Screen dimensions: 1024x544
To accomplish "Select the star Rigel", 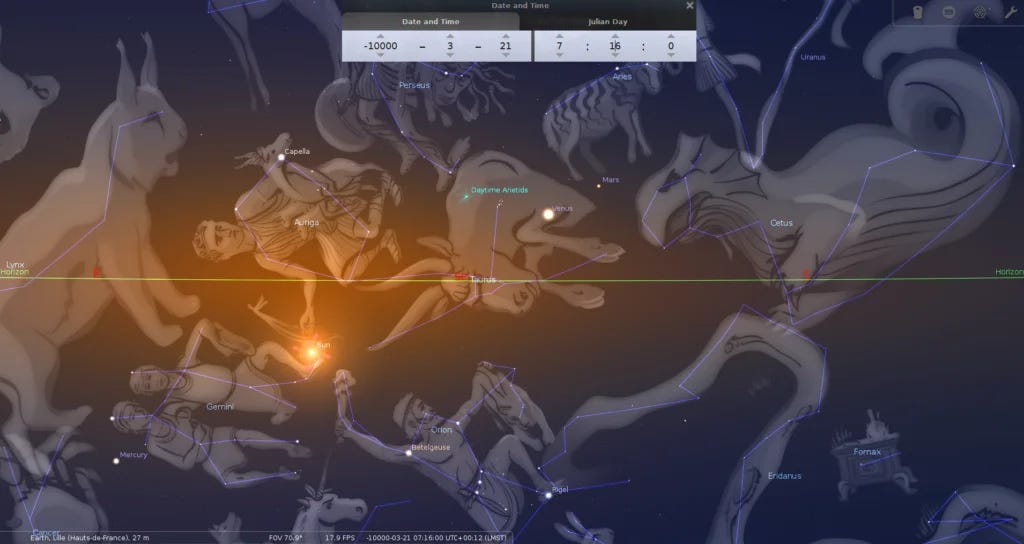I will [x=549, y=496].
